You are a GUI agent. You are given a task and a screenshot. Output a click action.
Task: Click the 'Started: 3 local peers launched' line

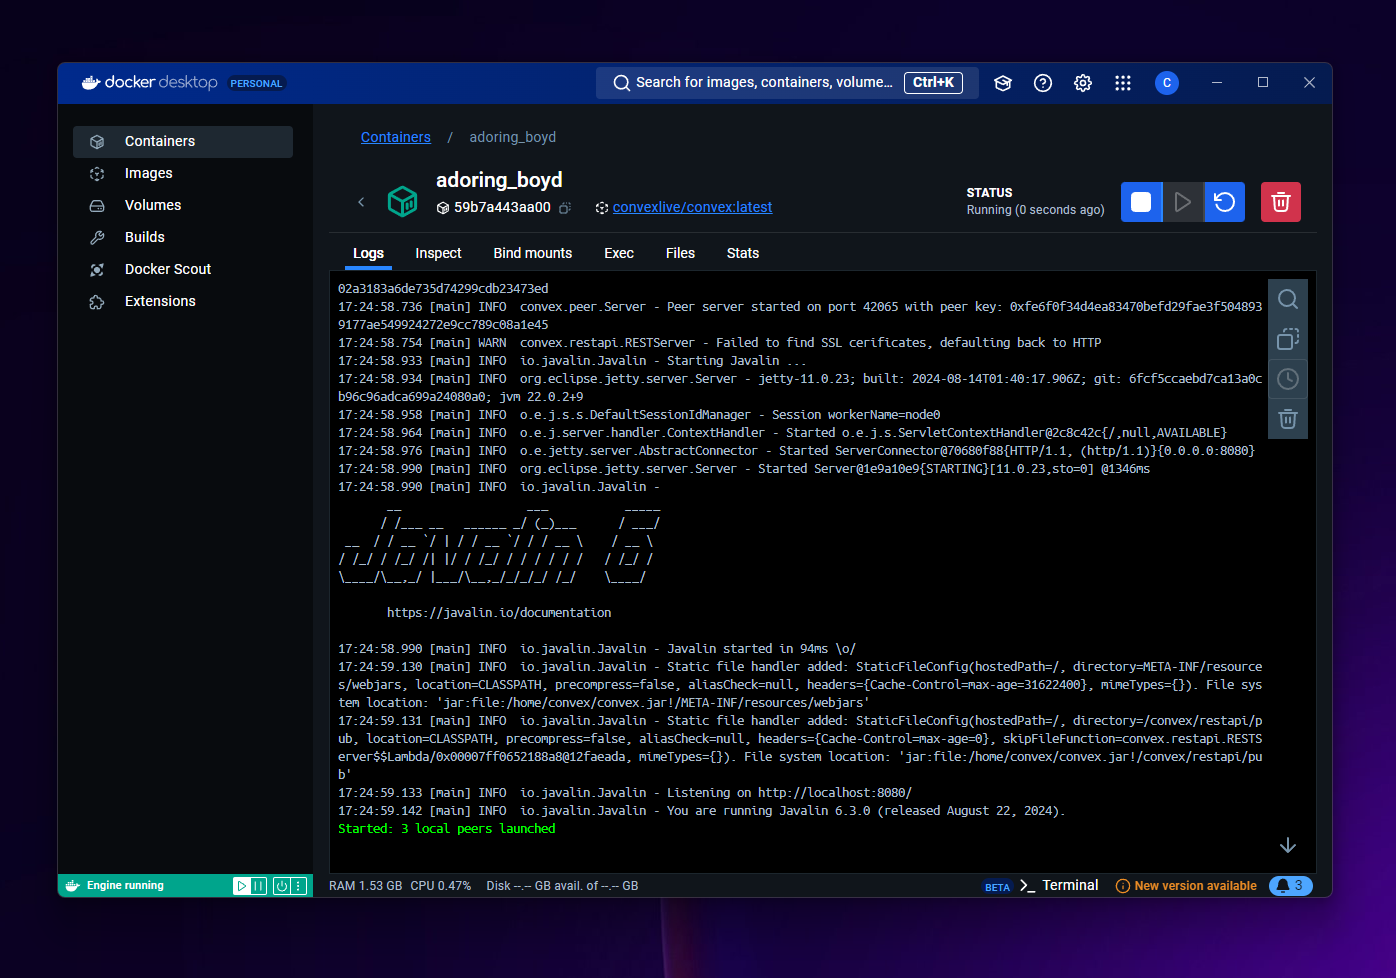pyautogui.click(x=447, y=829)
